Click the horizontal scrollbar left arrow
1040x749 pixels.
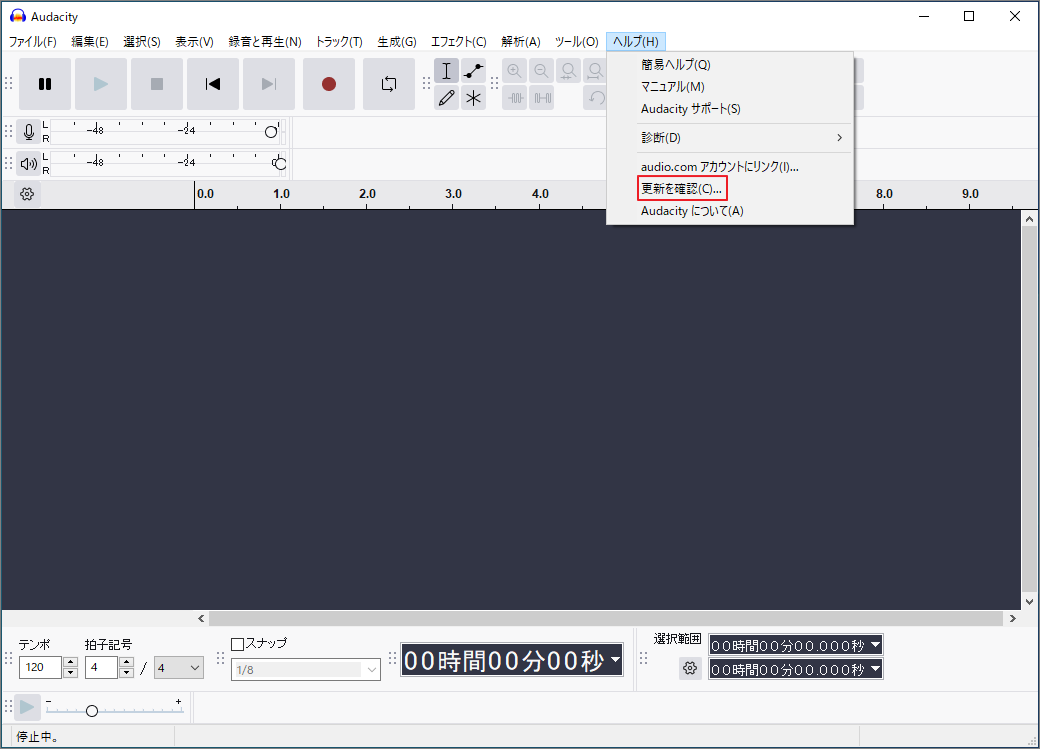pos(201,618)
